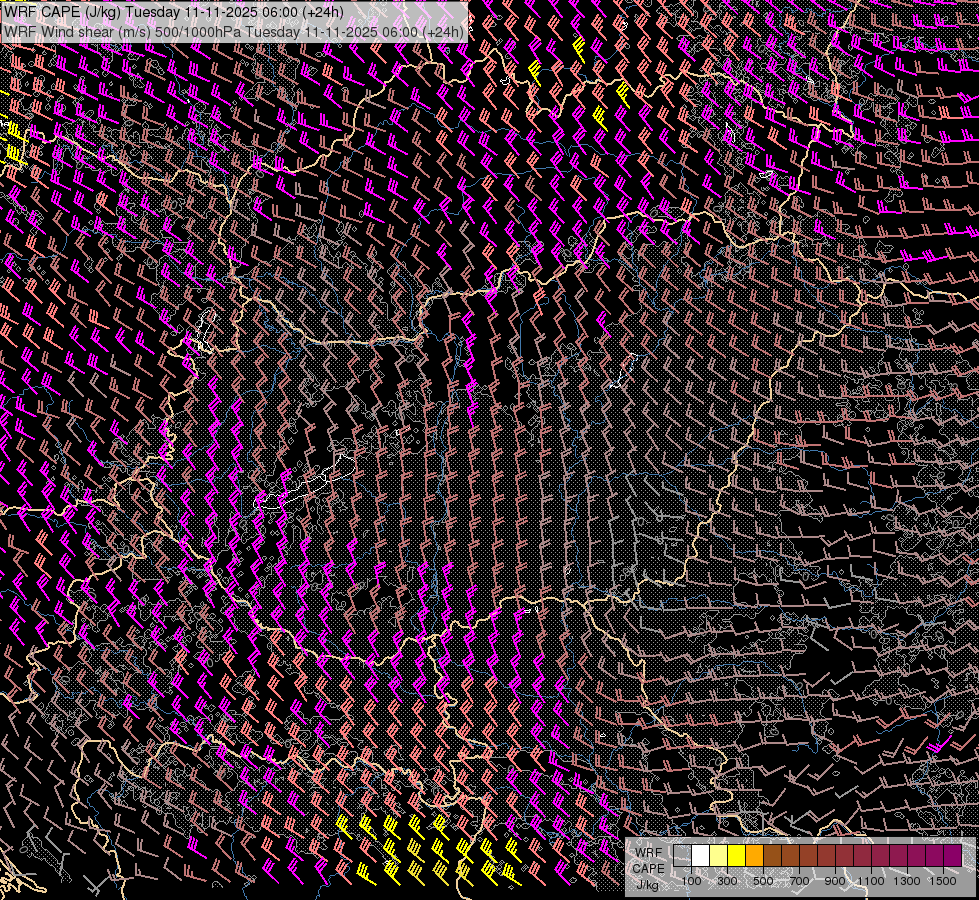Select the pale yellow CAPE legend swatch
This screenshot has width=979, height=900.
[x=719, y=856]
